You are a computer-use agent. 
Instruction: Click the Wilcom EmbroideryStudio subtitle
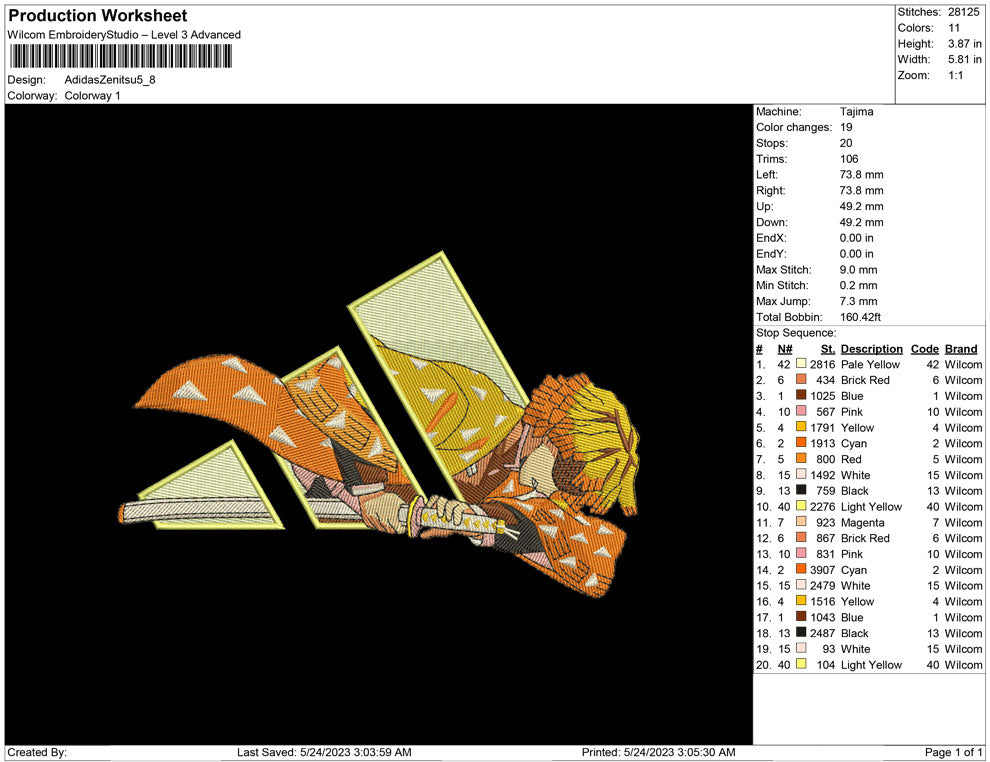(x=124, y=35)
